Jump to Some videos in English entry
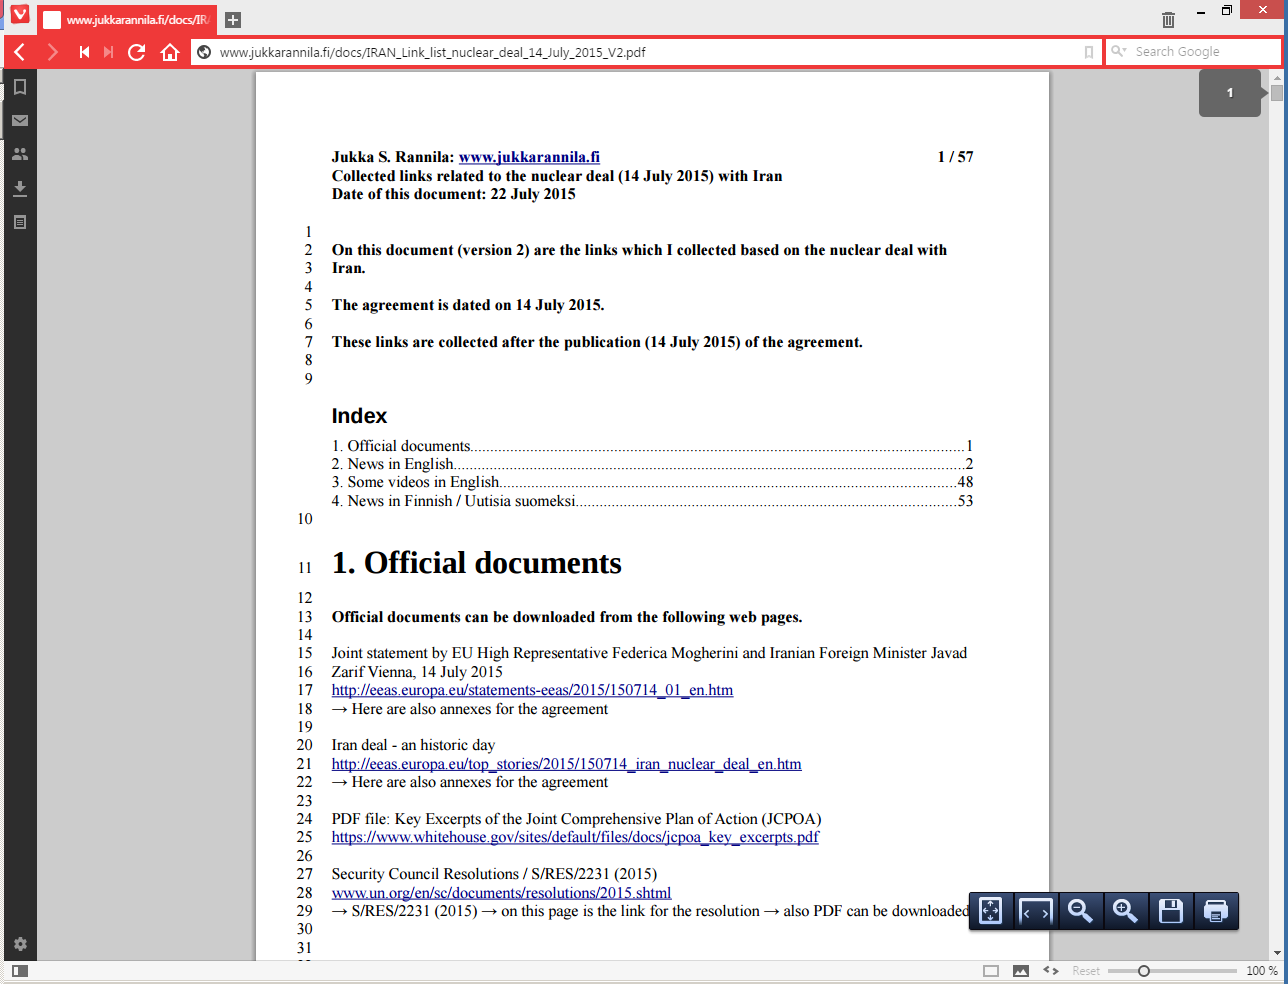Viewport: 1288px width, 984px height. pyautogui.click(x=652, y=482)
